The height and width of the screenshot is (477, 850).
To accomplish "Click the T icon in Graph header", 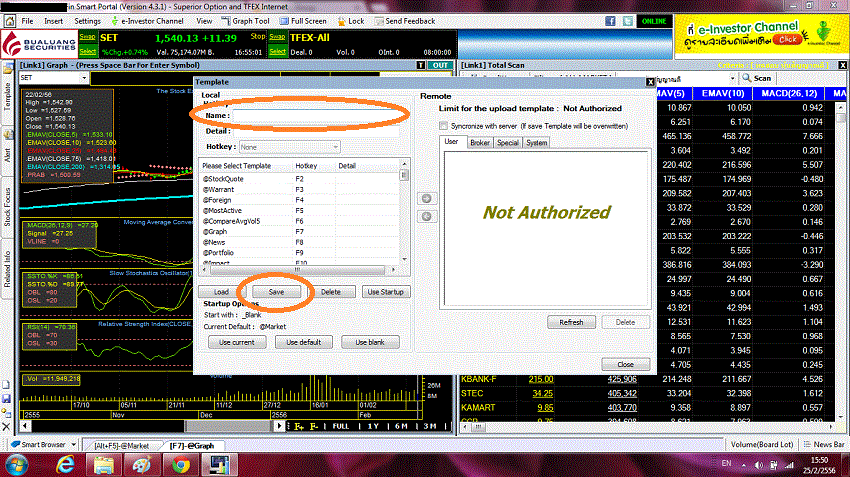I will pos(421,65).
